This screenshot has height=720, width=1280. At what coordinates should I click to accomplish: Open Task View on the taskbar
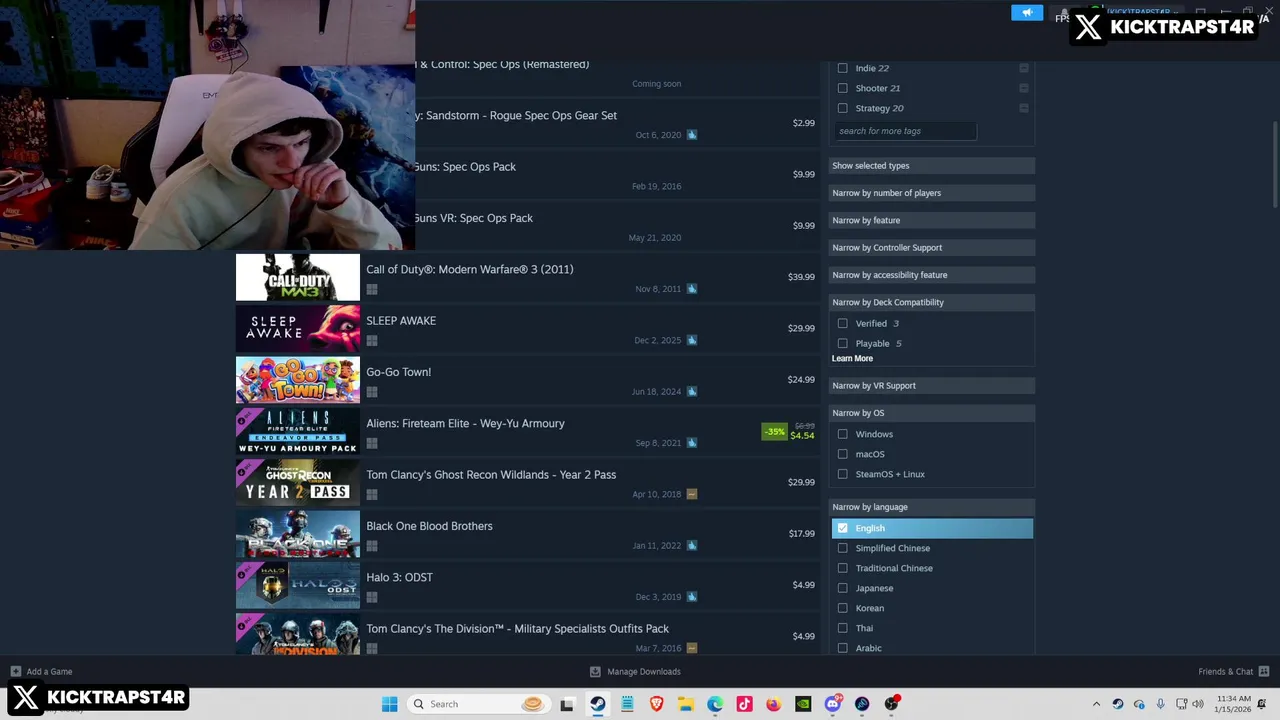coord(567,704)
